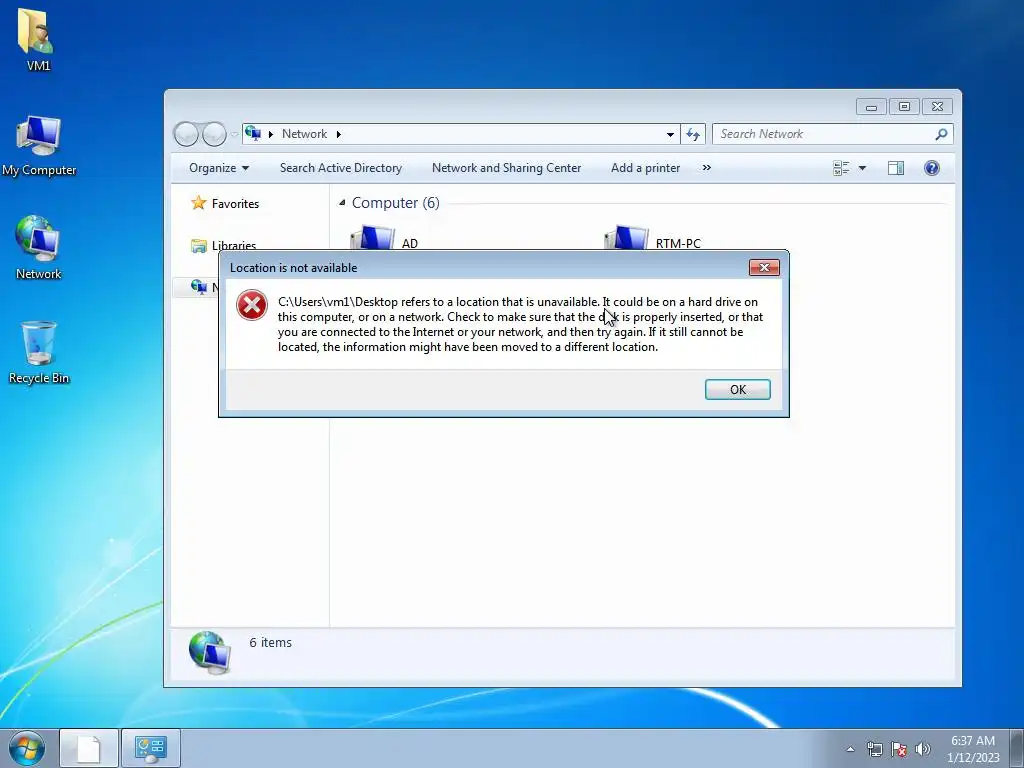Click the Favorites star icon

tap(199, 202)
